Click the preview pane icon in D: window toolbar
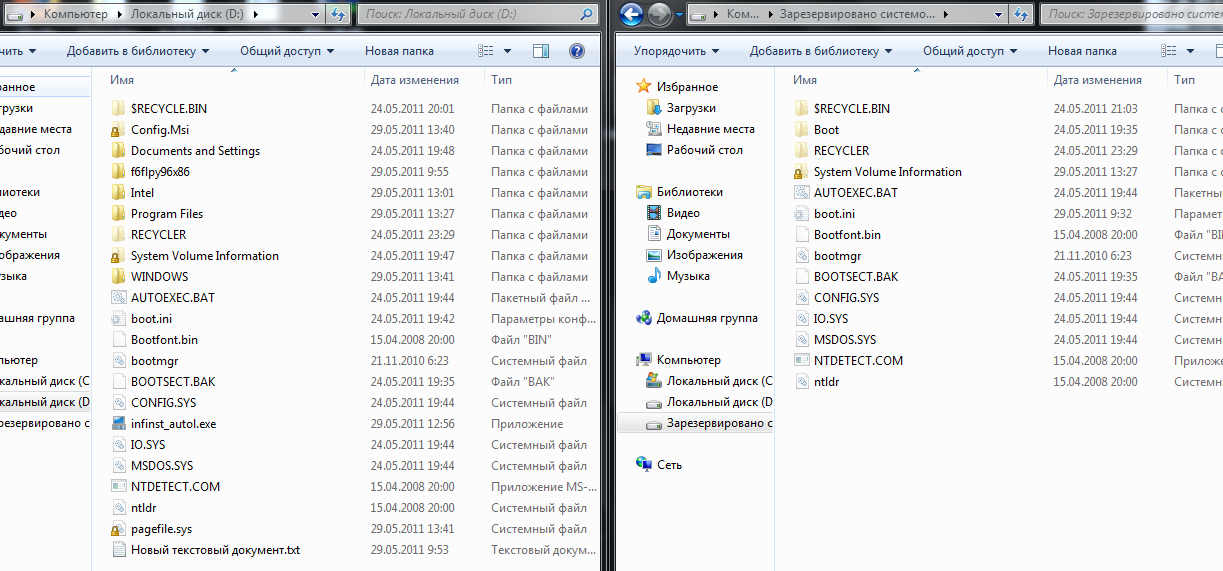The height and width of the screenshot is (571, 1223). click(541, 51)
